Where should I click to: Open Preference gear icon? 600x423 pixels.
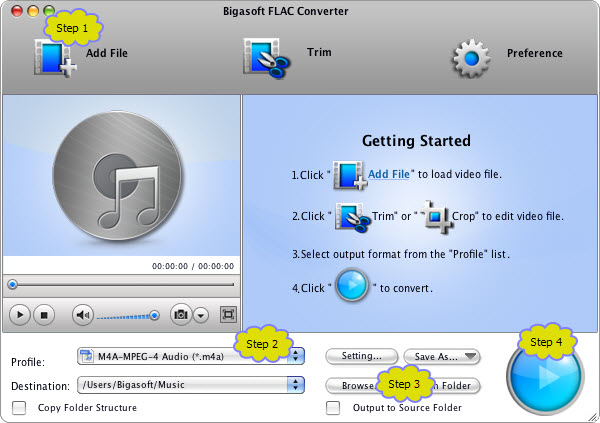tap(471, 58)
